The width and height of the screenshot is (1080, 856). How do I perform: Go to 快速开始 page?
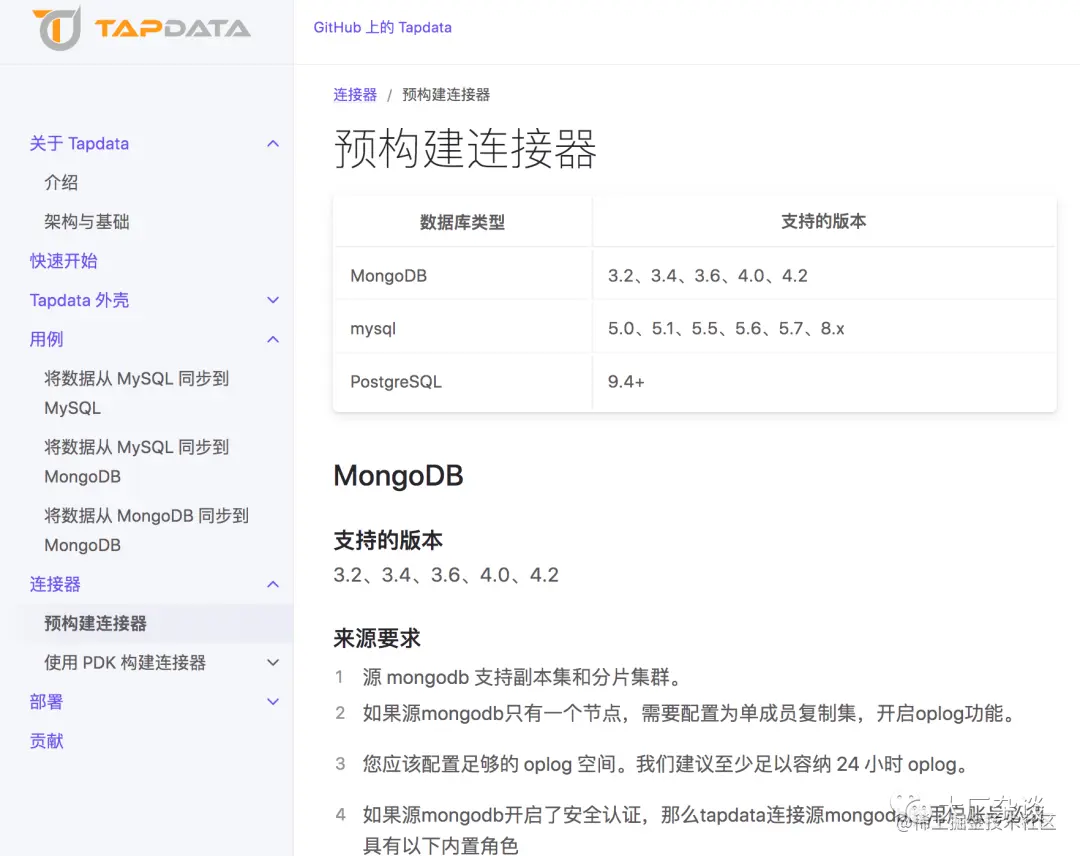(63, 261)
